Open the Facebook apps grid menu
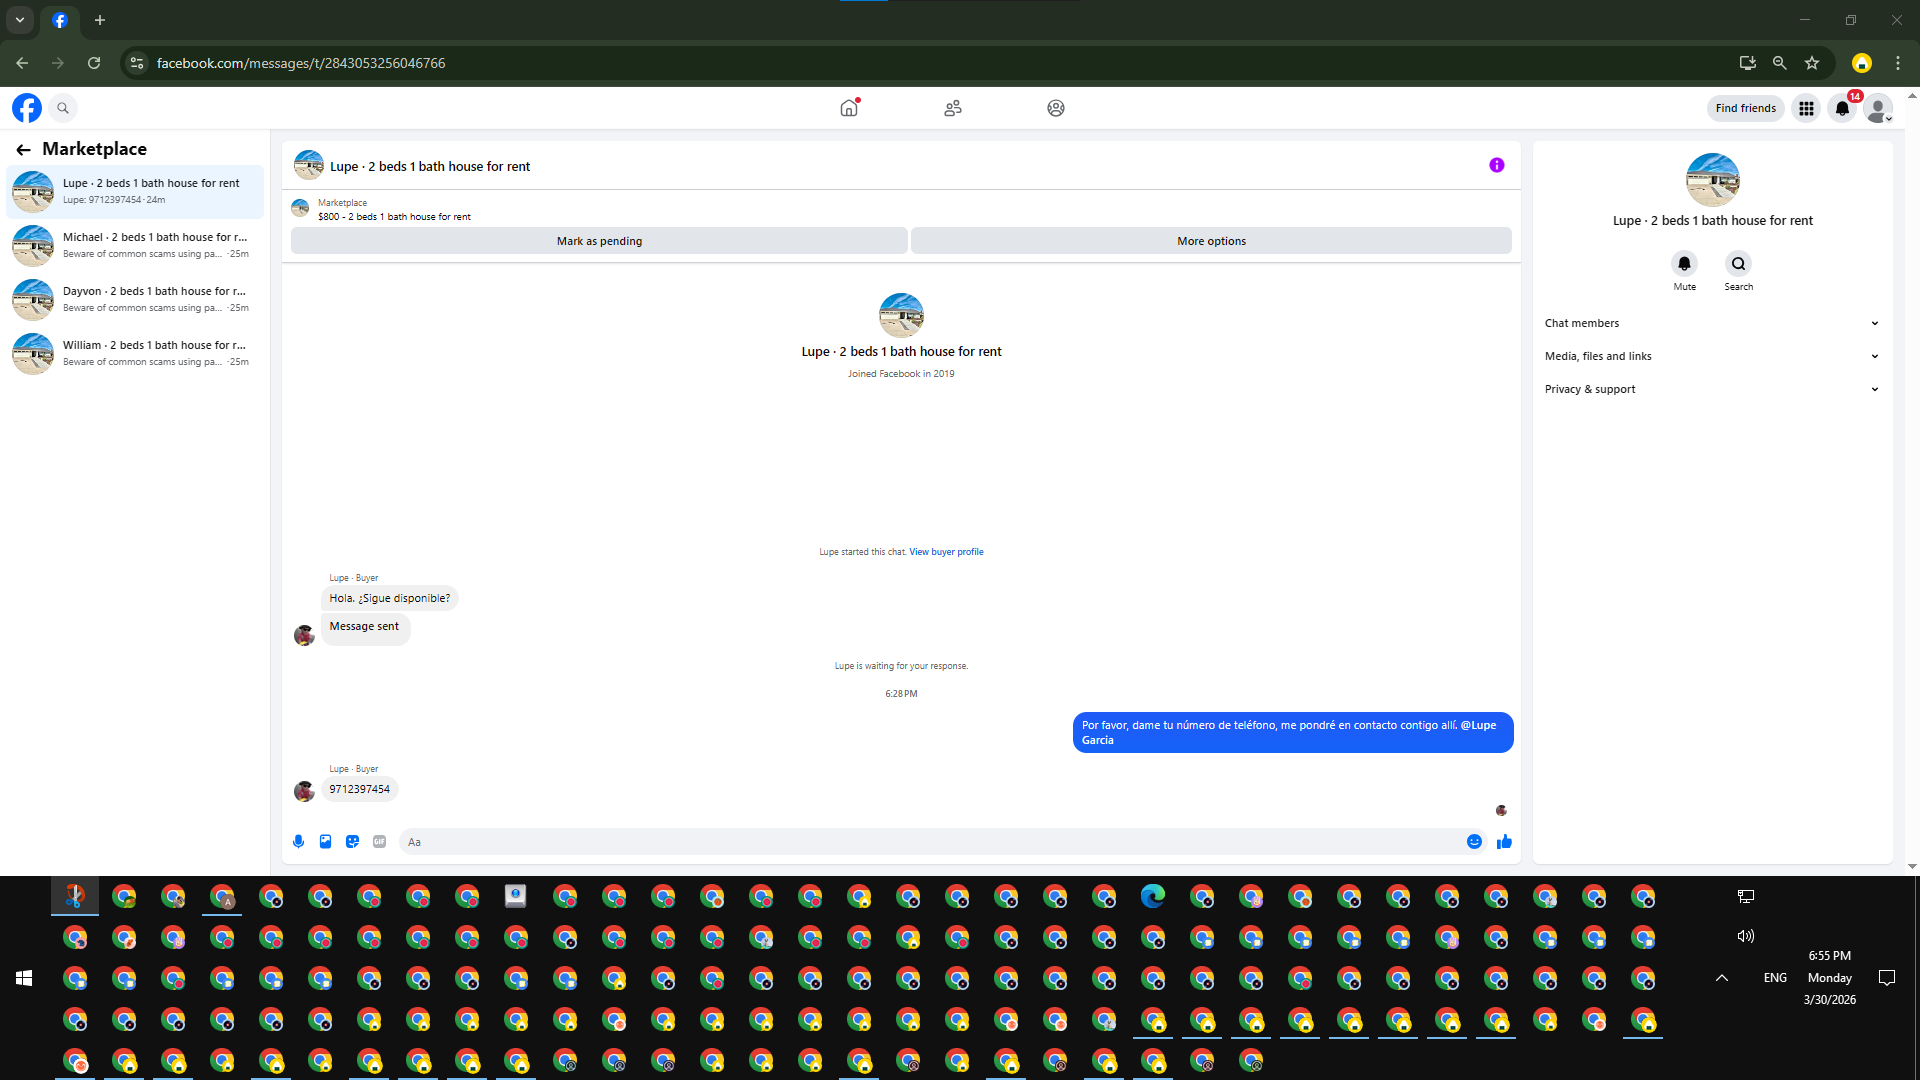The height and width of the screenshot is (1080, 1920). tap(1806, 108)
